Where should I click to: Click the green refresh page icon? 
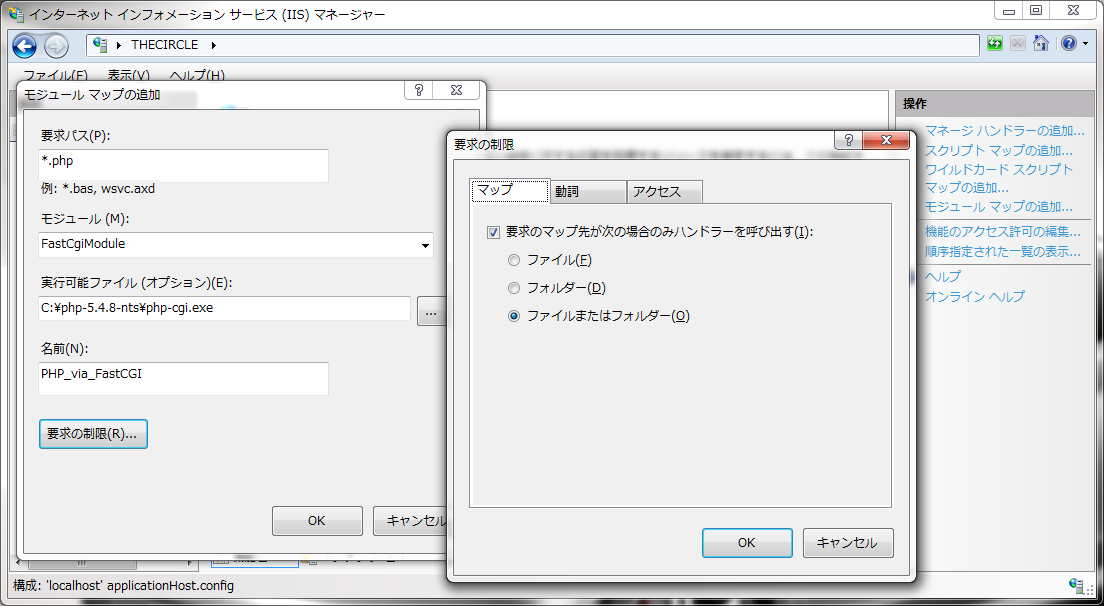click(x=994, y=44)
